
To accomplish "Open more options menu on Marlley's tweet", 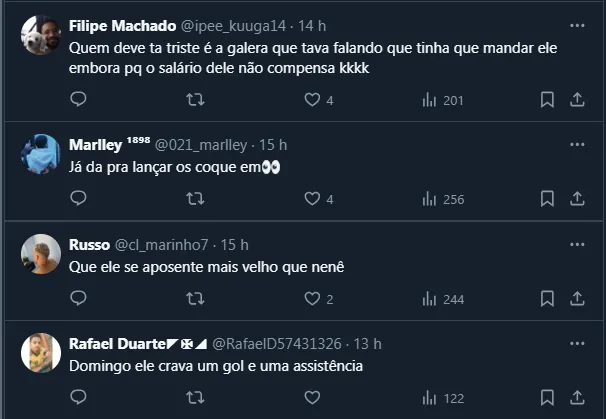I will (x=577, y=143).
